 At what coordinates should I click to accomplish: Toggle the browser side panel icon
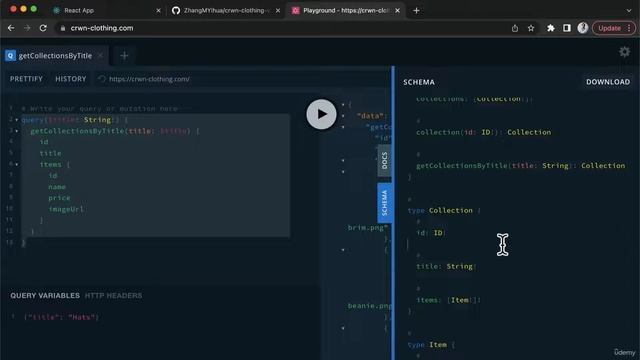pos(567,28)
